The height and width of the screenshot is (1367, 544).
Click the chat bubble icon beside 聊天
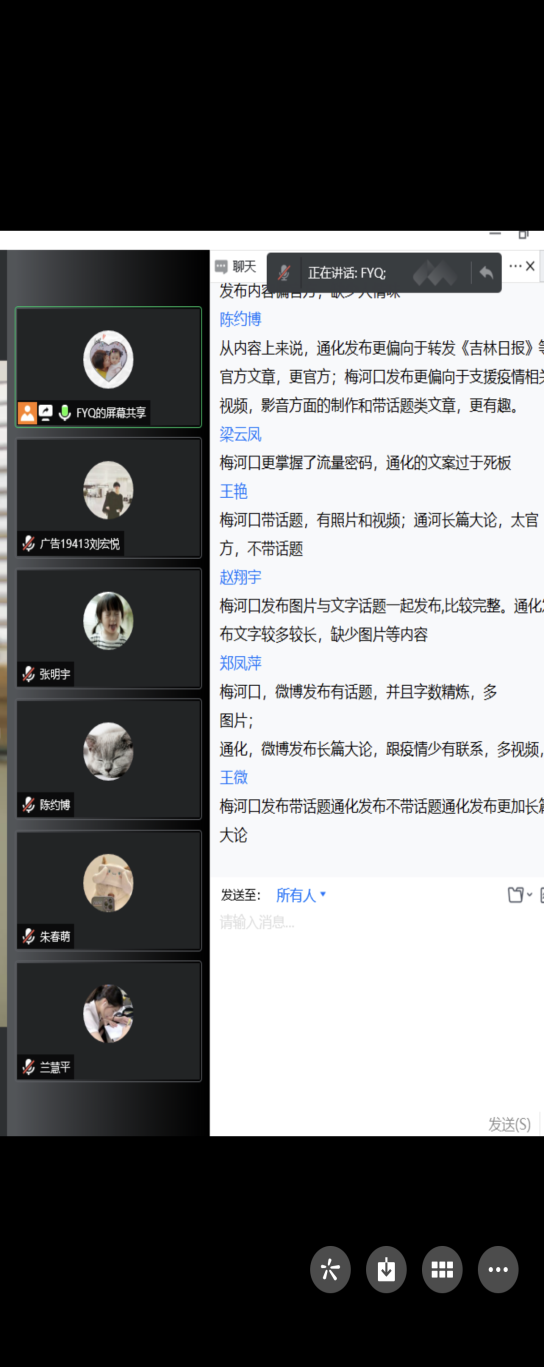point(221,267)
